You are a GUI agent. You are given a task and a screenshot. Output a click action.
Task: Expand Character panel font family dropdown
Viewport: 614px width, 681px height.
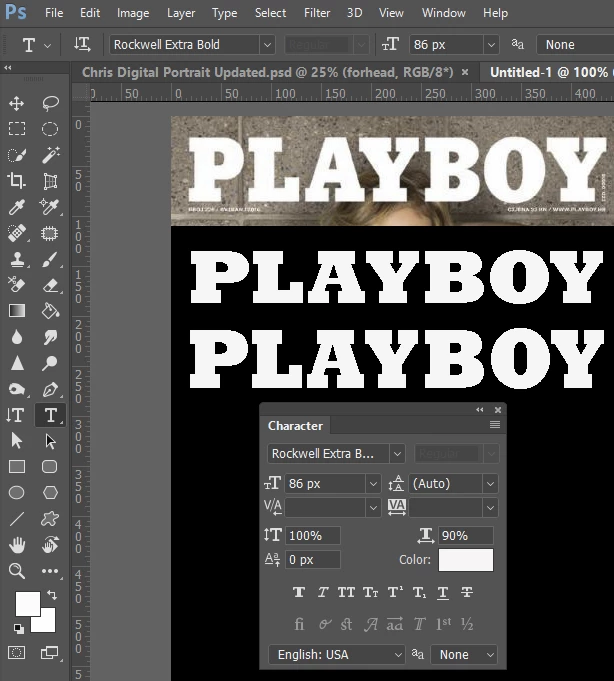coord(397,454)
